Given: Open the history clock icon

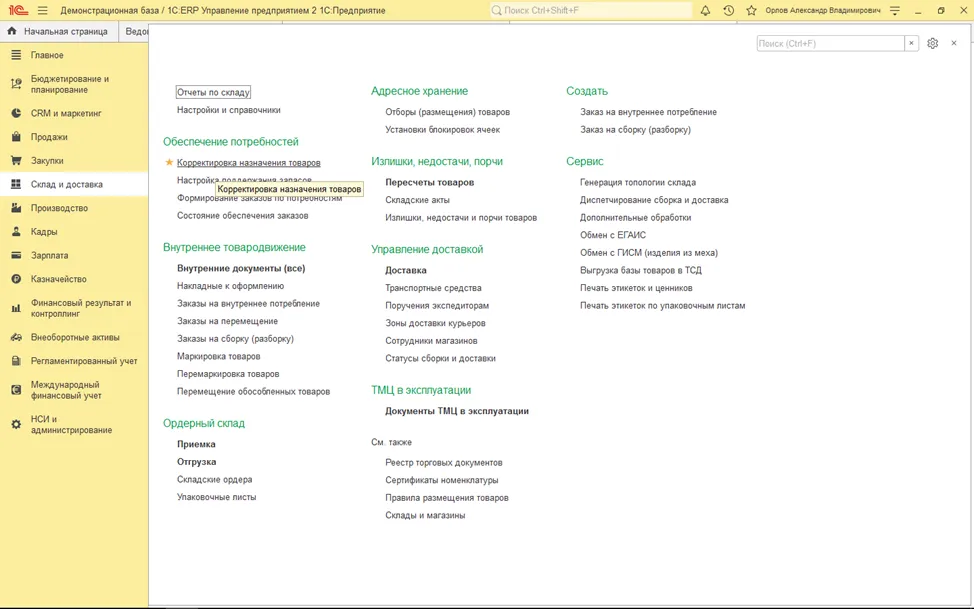Looking at the screenshot, I should click(x=729, y=11).
